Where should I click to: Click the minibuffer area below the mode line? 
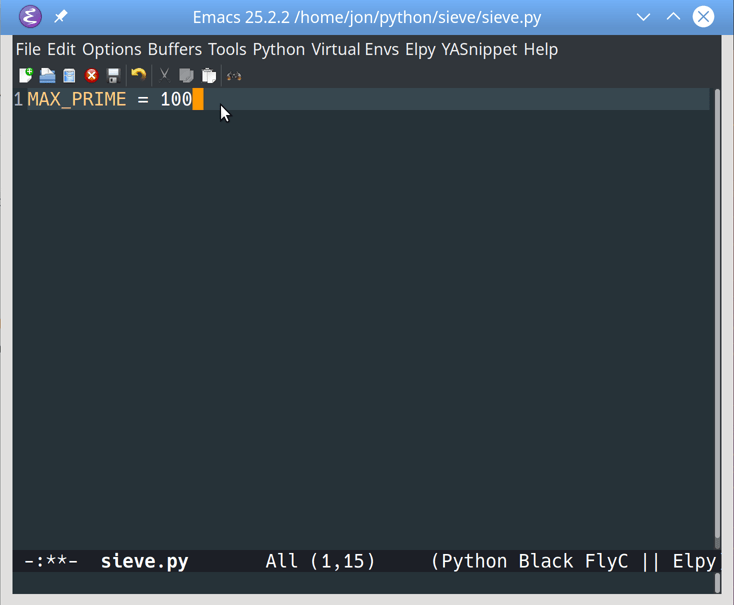(363, 583)
